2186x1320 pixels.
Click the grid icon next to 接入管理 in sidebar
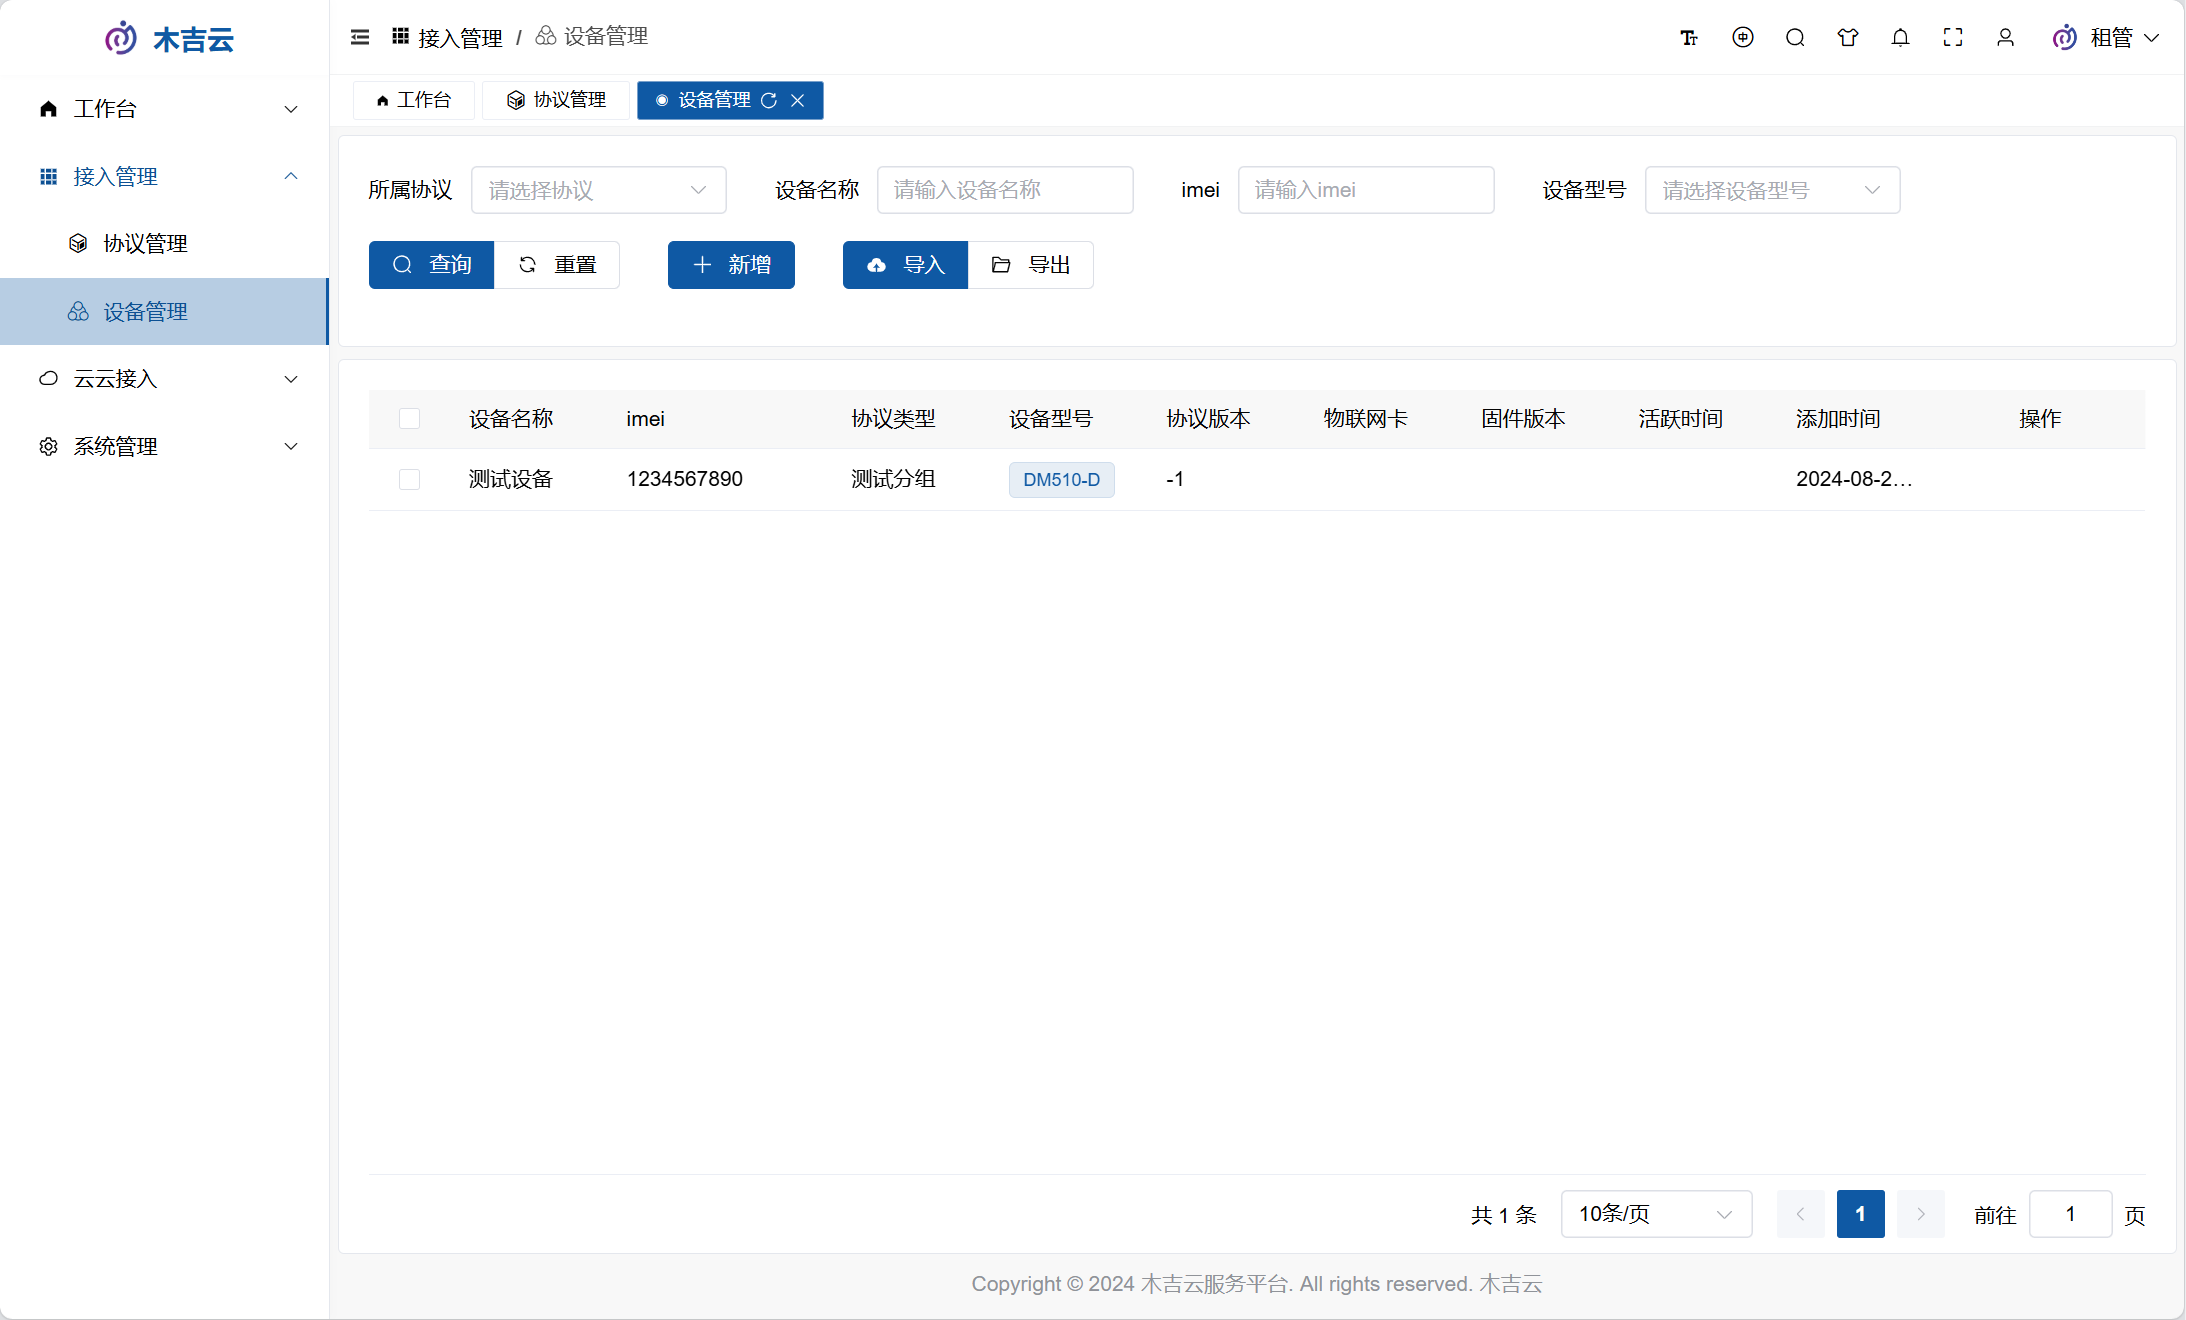coord(48,176)
